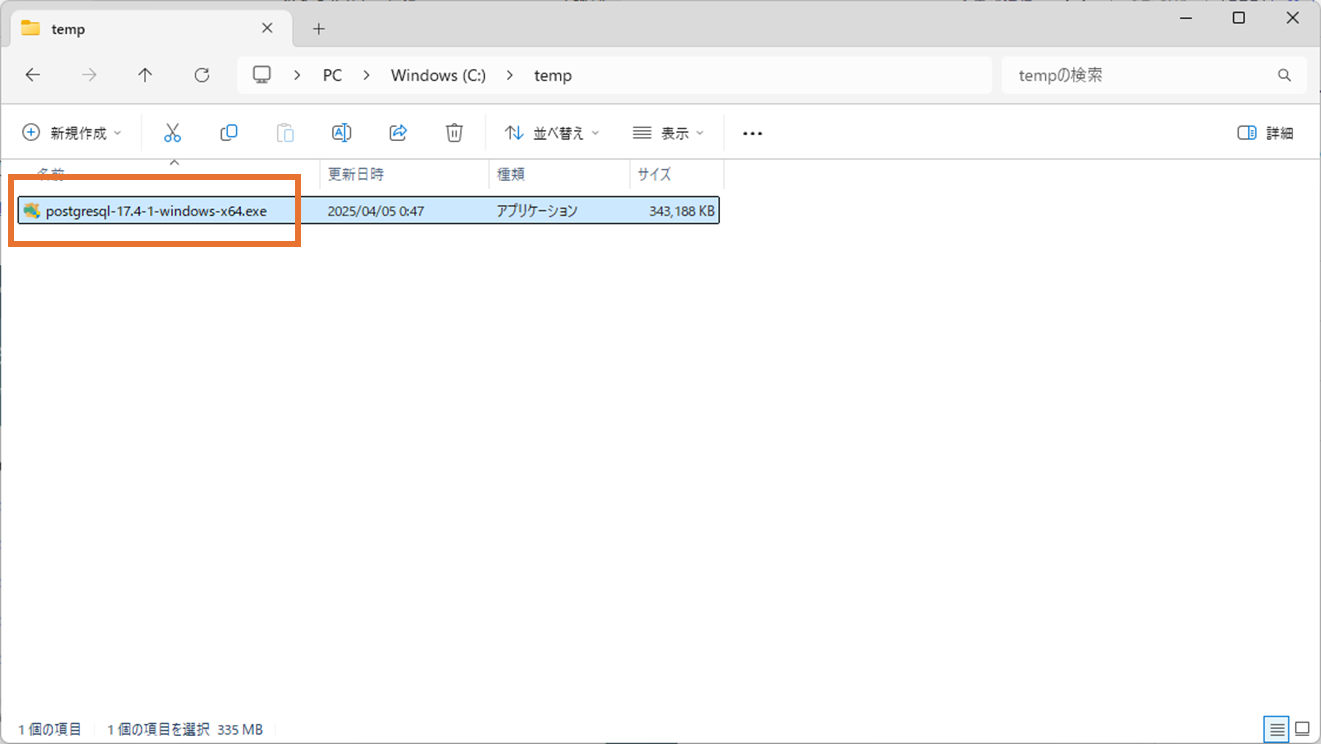Switch to details list view icon
The height and width of the screenshot is (744, 1321).
[1277, 729]
